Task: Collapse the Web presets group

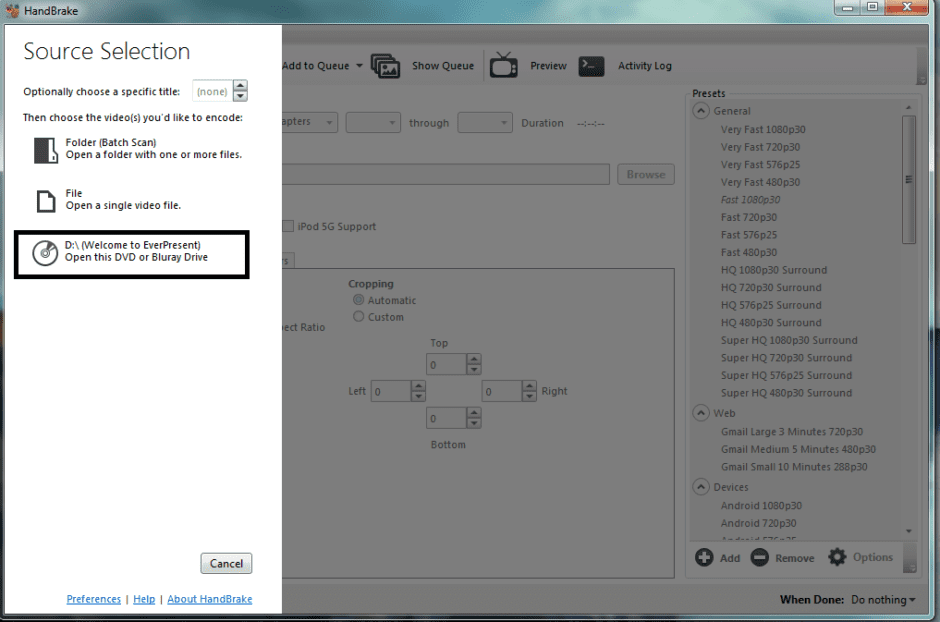Action: [x=700, y=413]
